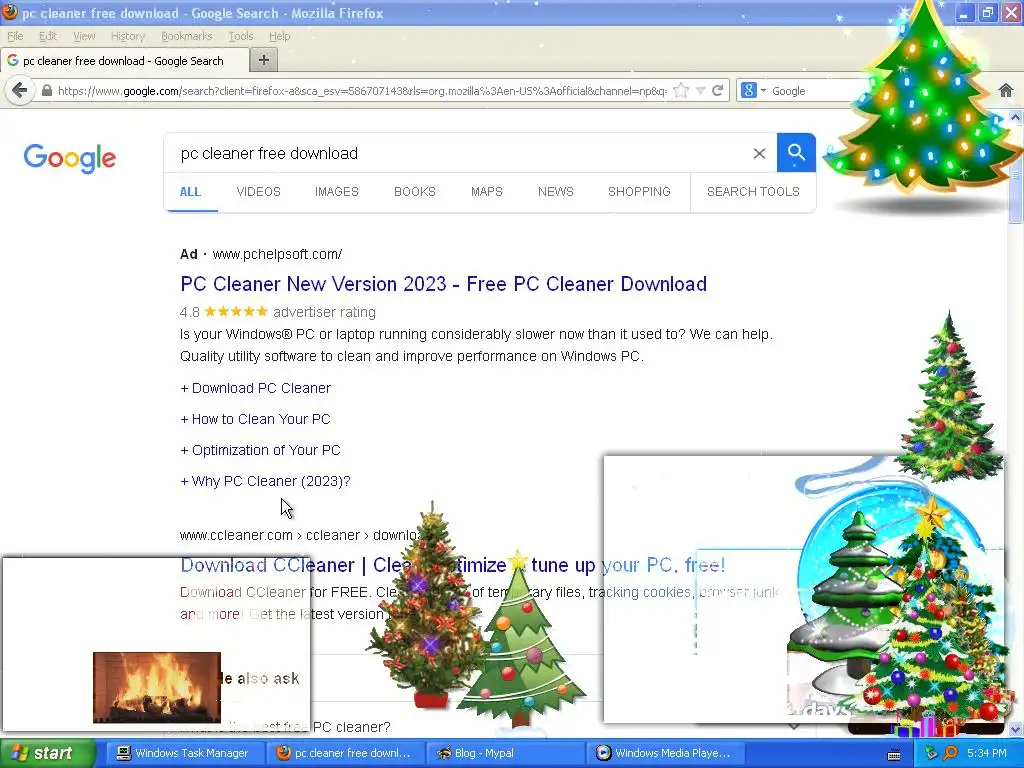Click the Google search engine icon in search bar
The height and width of the screenshot is (768, 1024).
(748, 91)
